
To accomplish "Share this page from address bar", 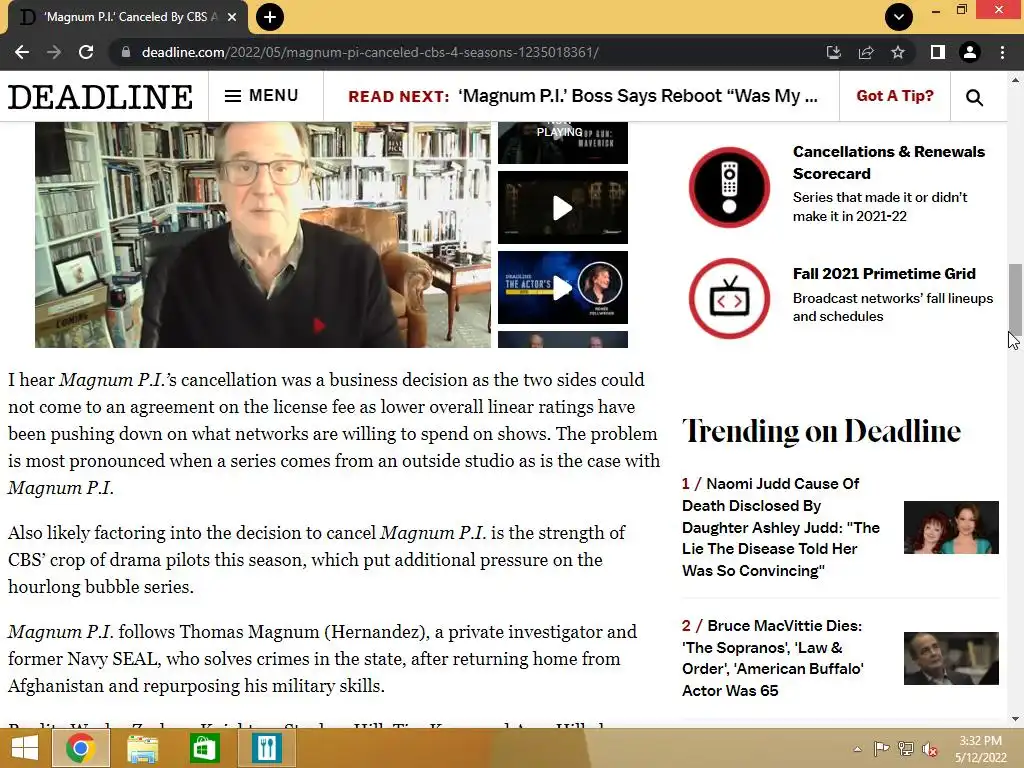I will point(866,52).
